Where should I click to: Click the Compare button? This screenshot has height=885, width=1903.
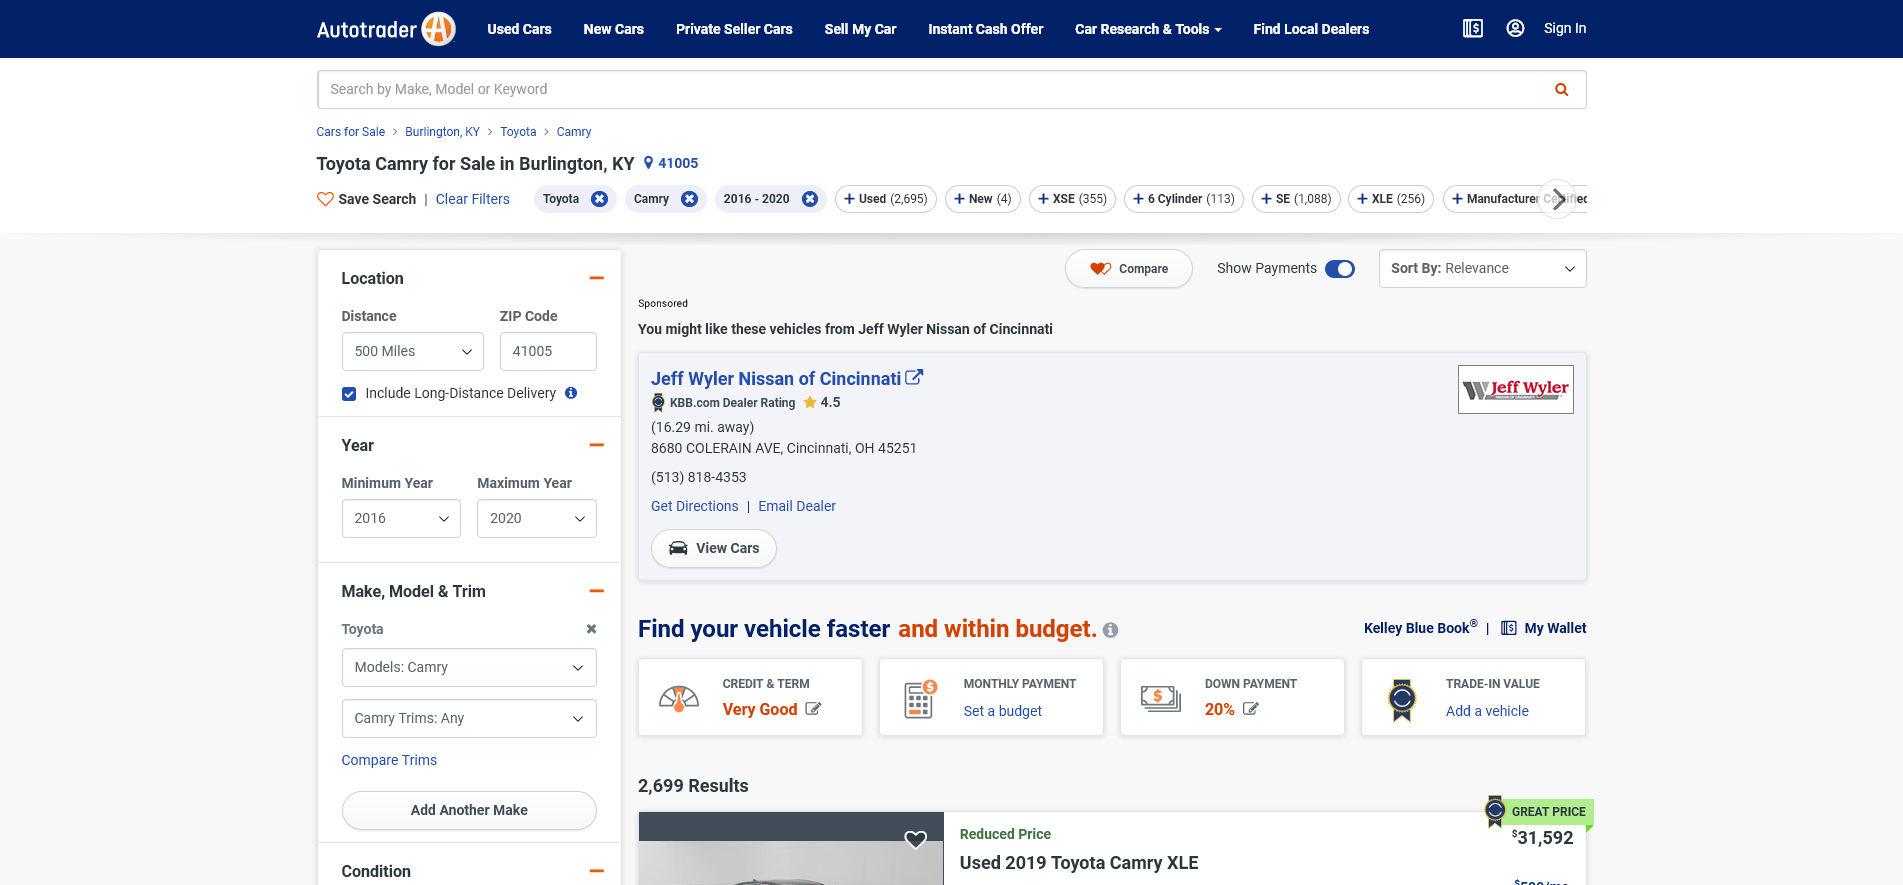pos(1128,269)
